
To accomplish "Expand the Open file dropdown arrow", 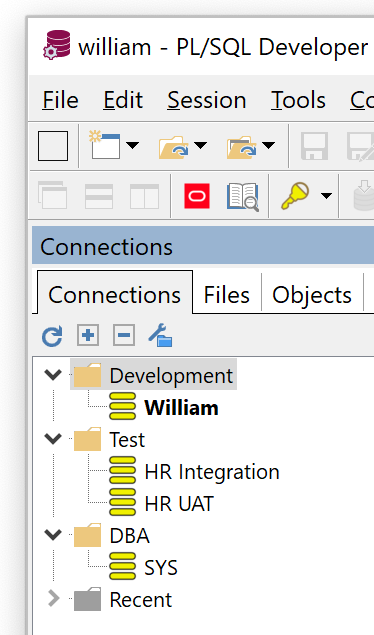I will 200,145.
